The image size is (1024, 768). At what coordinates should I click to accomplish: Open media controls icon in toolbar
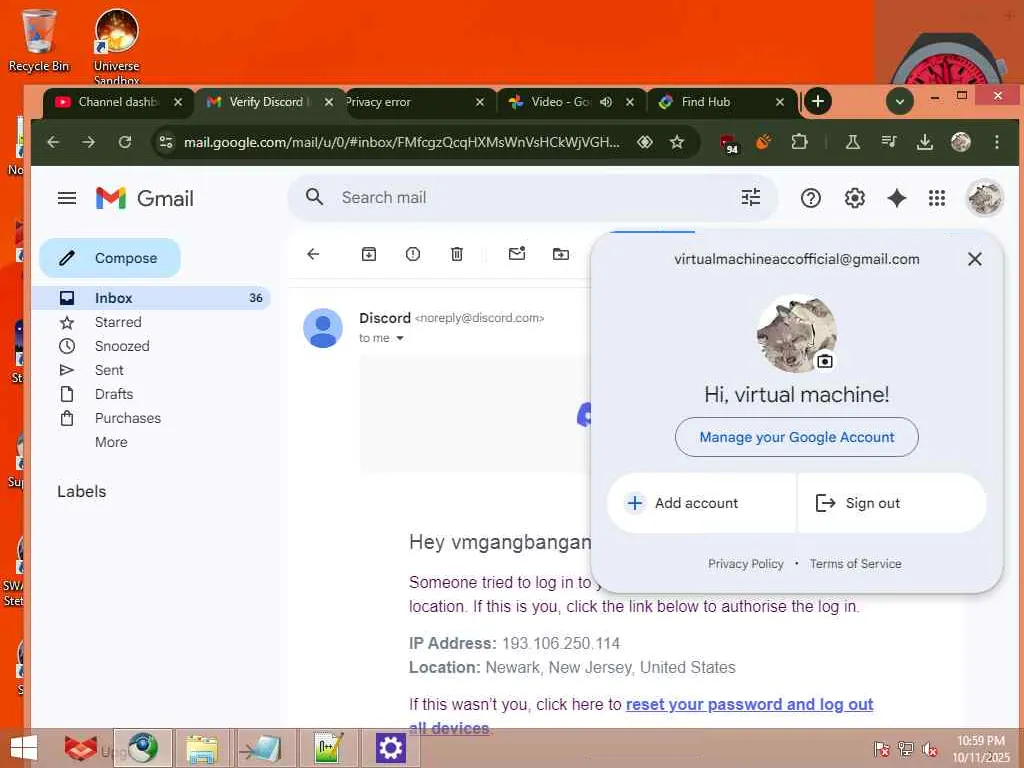[889, 142]
